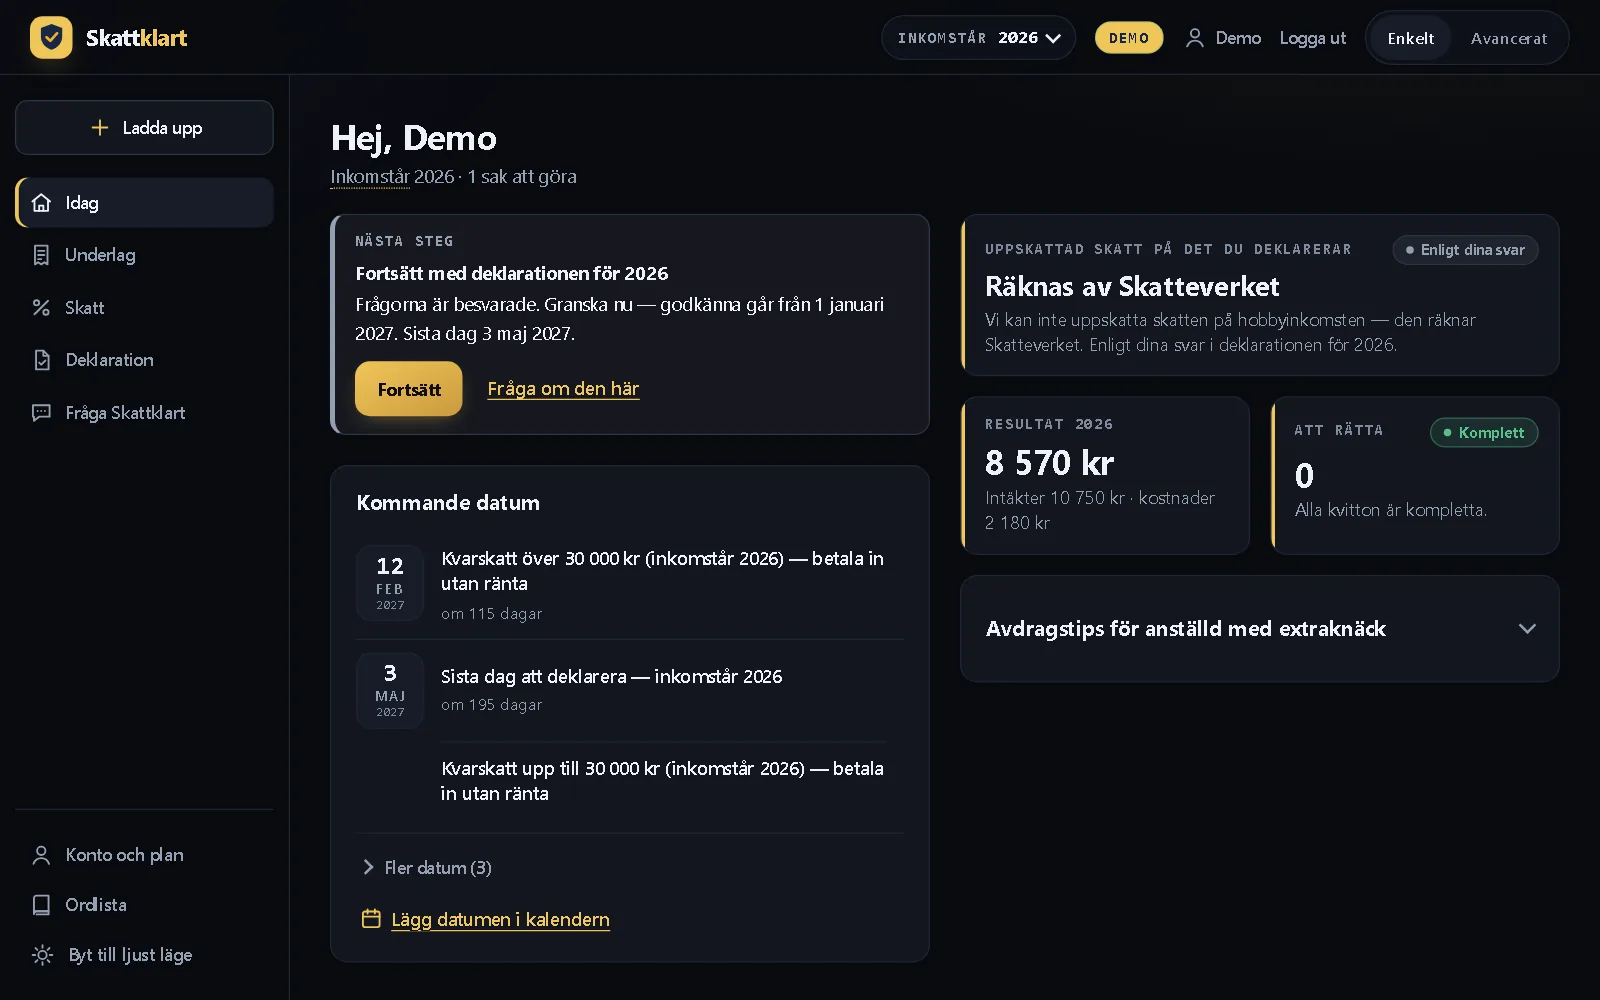Open Fråga Skattklart chat icon

coord(41,413)
